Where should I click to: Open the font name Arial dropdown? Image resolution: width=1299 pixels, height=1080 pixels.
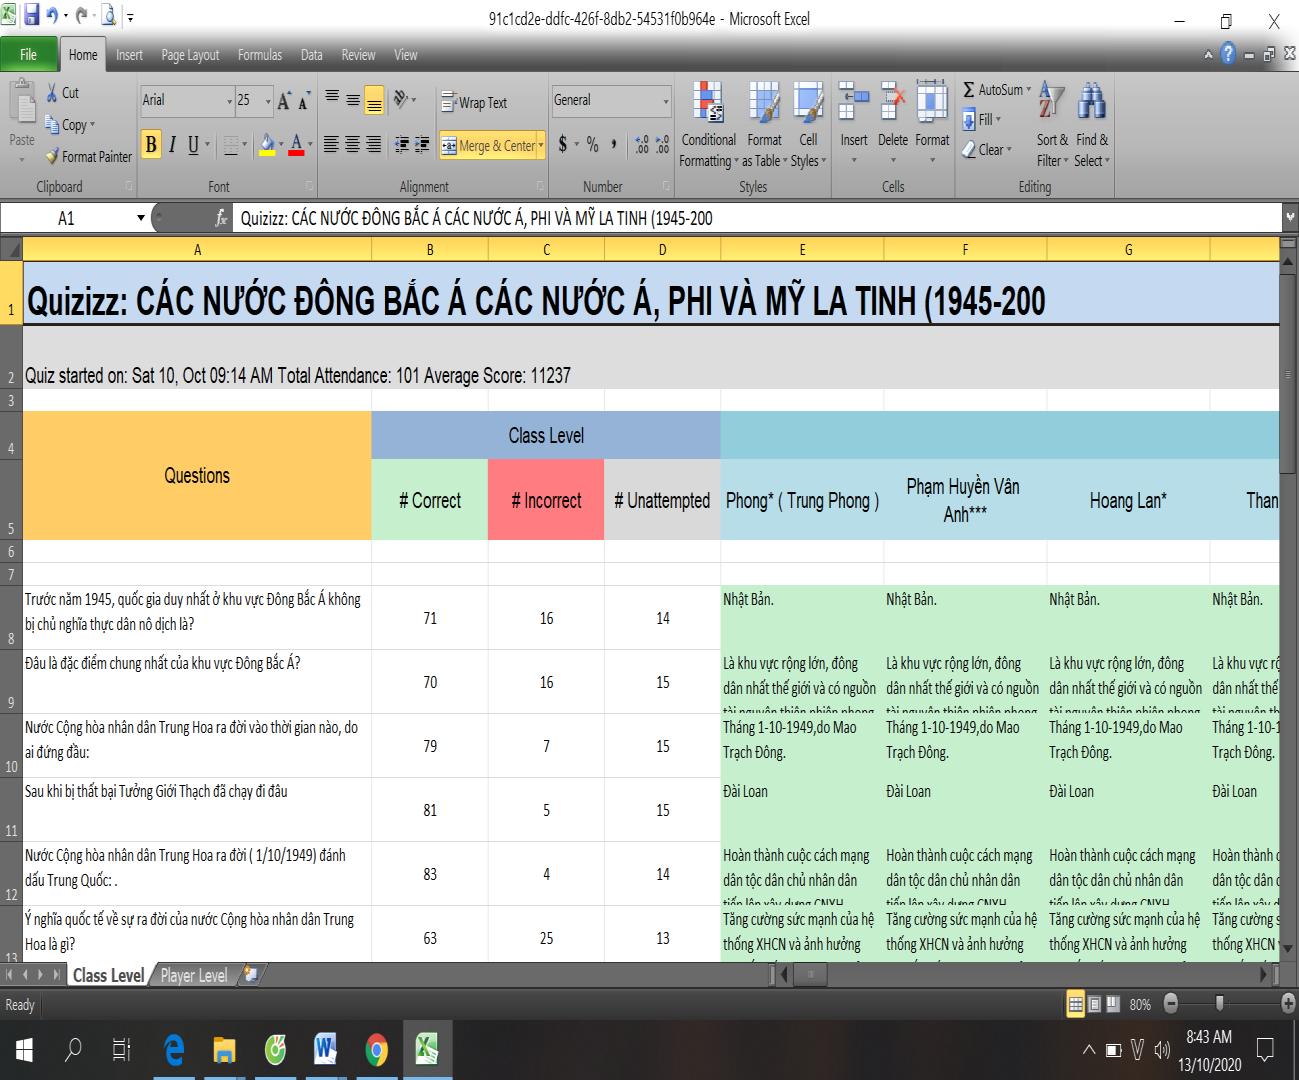[x=228, y=101]
